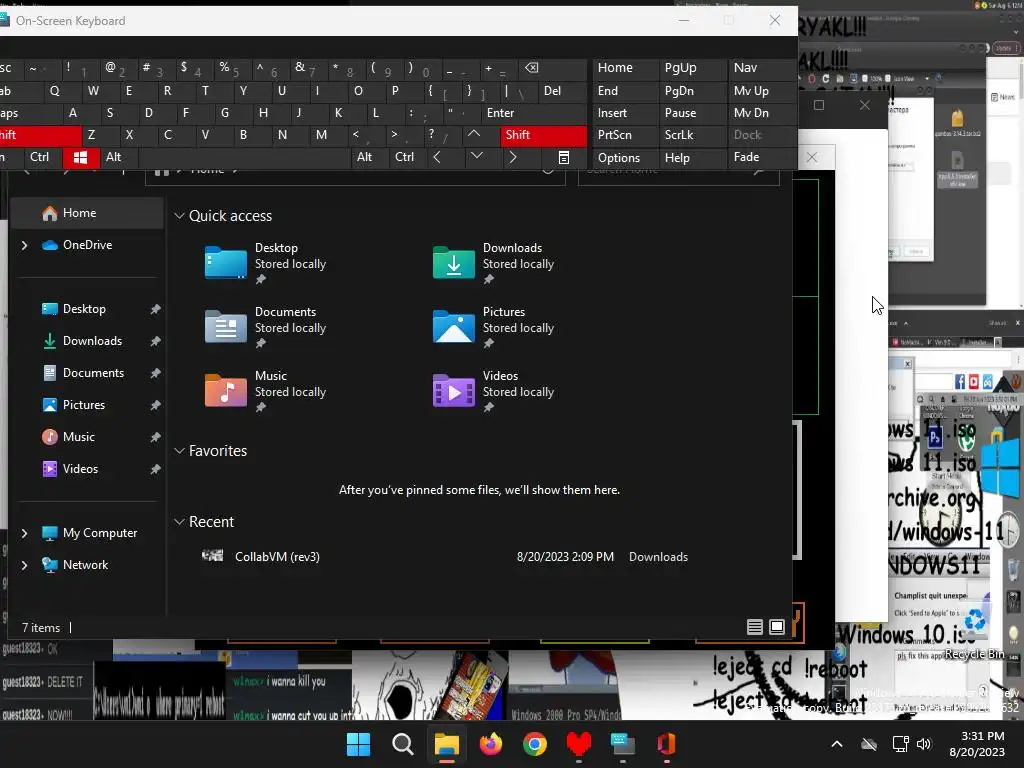1024x768 pixels.
Task: Click the red heart app in the taskbar
Action: (579, 744)
